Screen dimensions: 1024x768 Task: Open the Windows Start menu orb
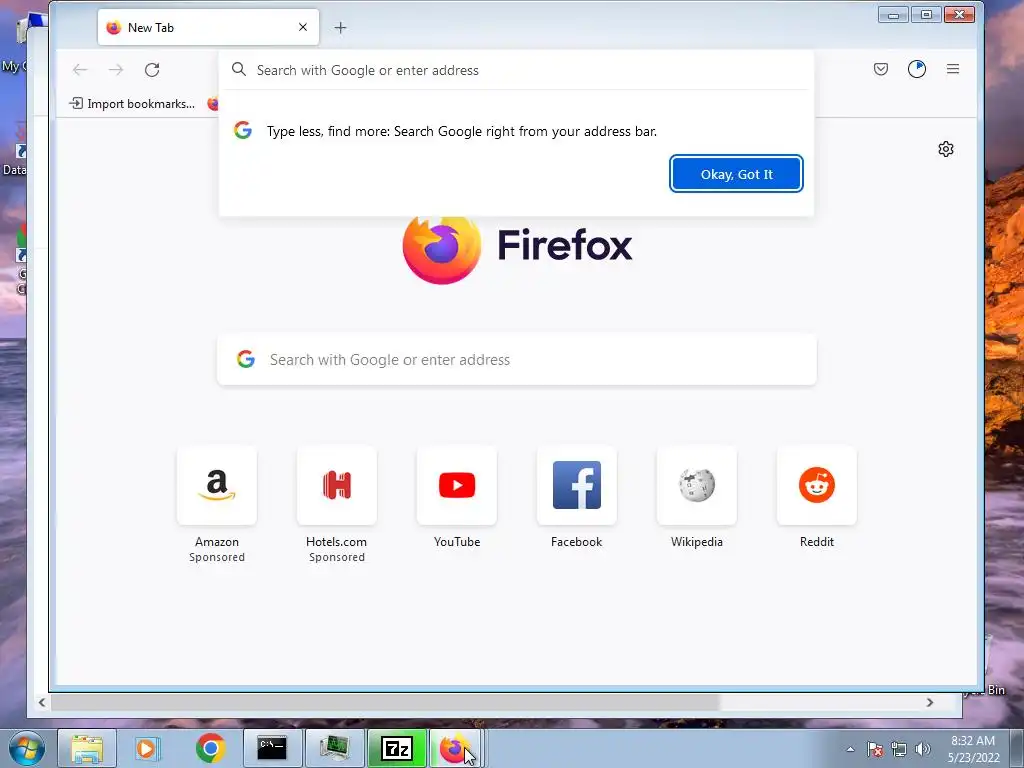[x=27, y=748]
